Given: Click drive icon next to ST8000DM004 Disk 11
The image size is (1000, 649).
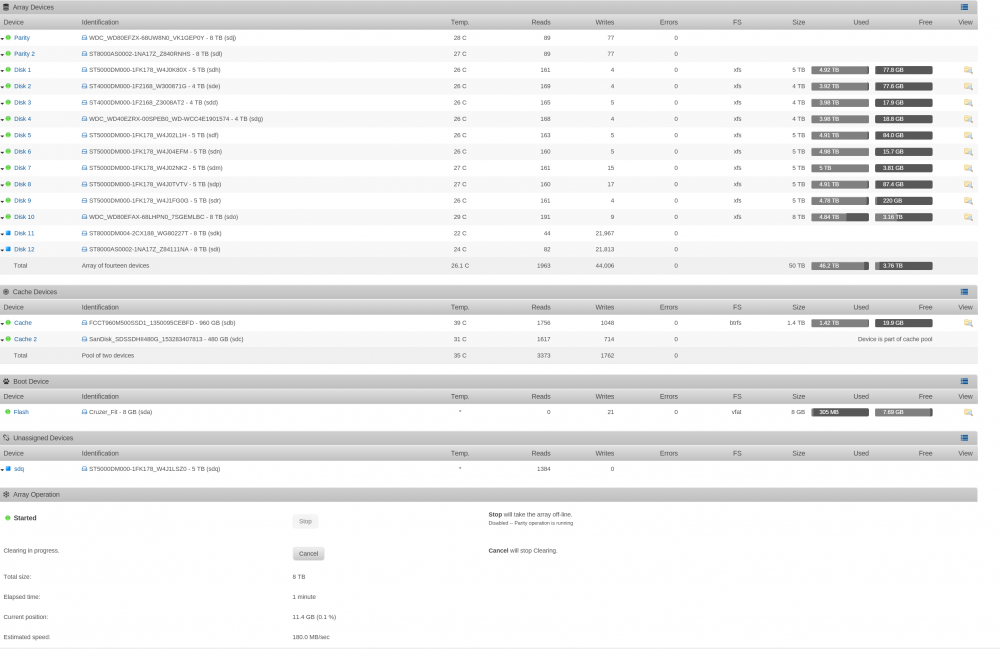Looking at the screenshot, I should point(84,233).
